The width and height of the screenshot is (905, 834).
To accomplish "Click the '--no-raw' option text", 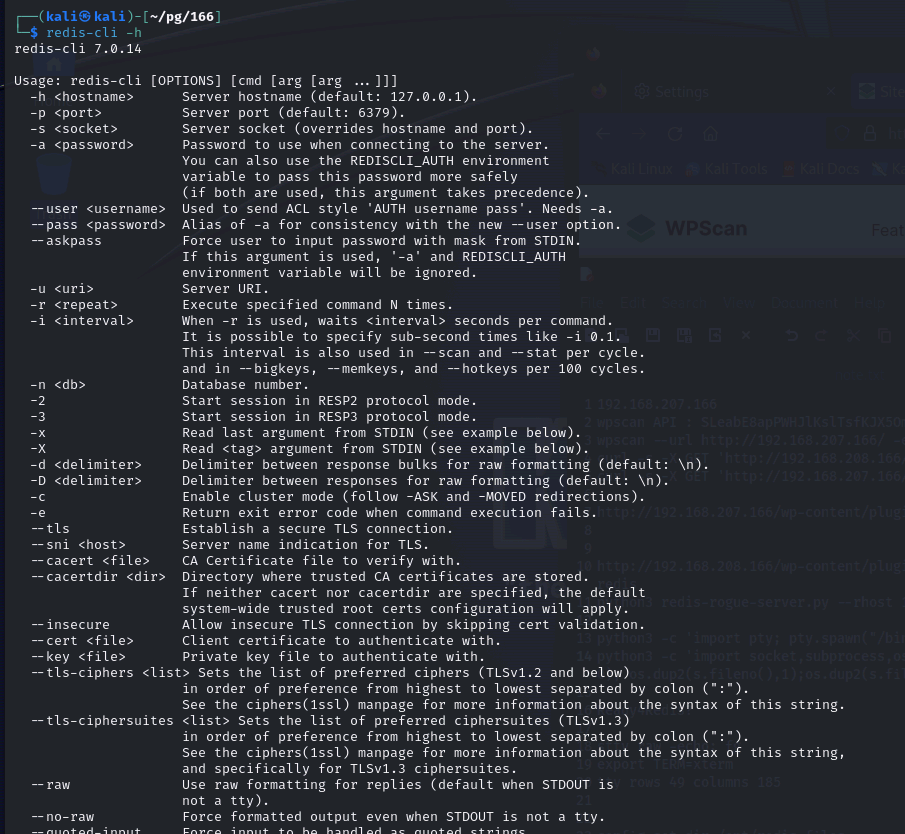I will pyautogui.click(x=62, y=817).
